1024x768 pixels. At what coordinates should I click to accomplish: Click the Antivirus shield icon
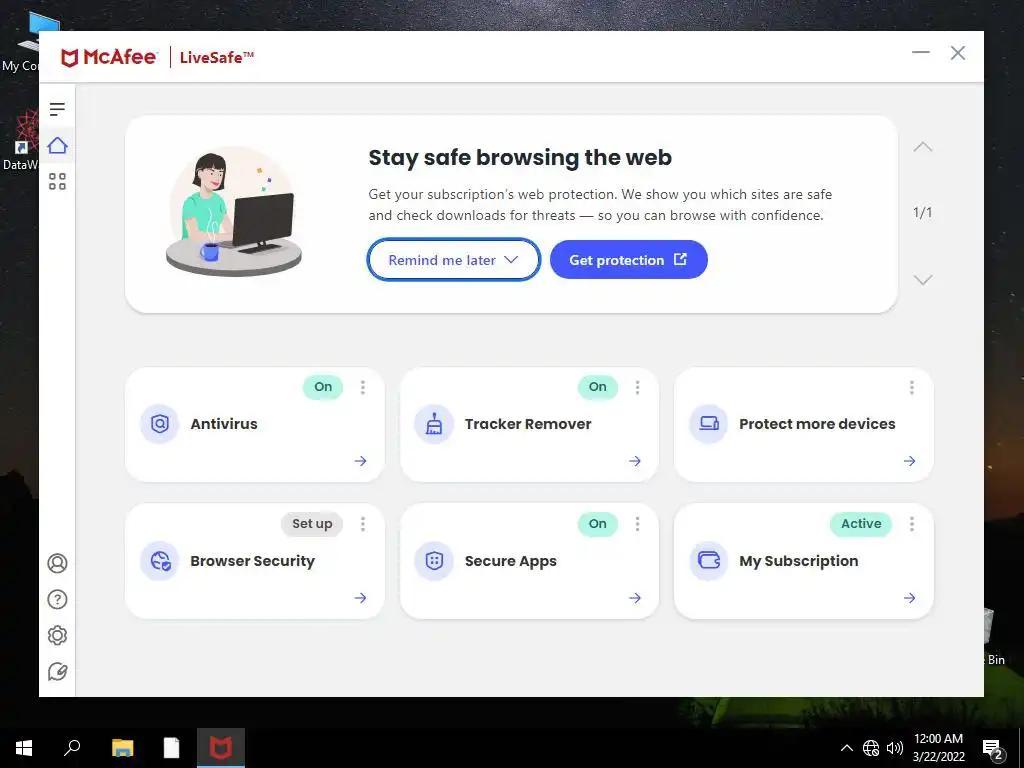coord(160,424)
